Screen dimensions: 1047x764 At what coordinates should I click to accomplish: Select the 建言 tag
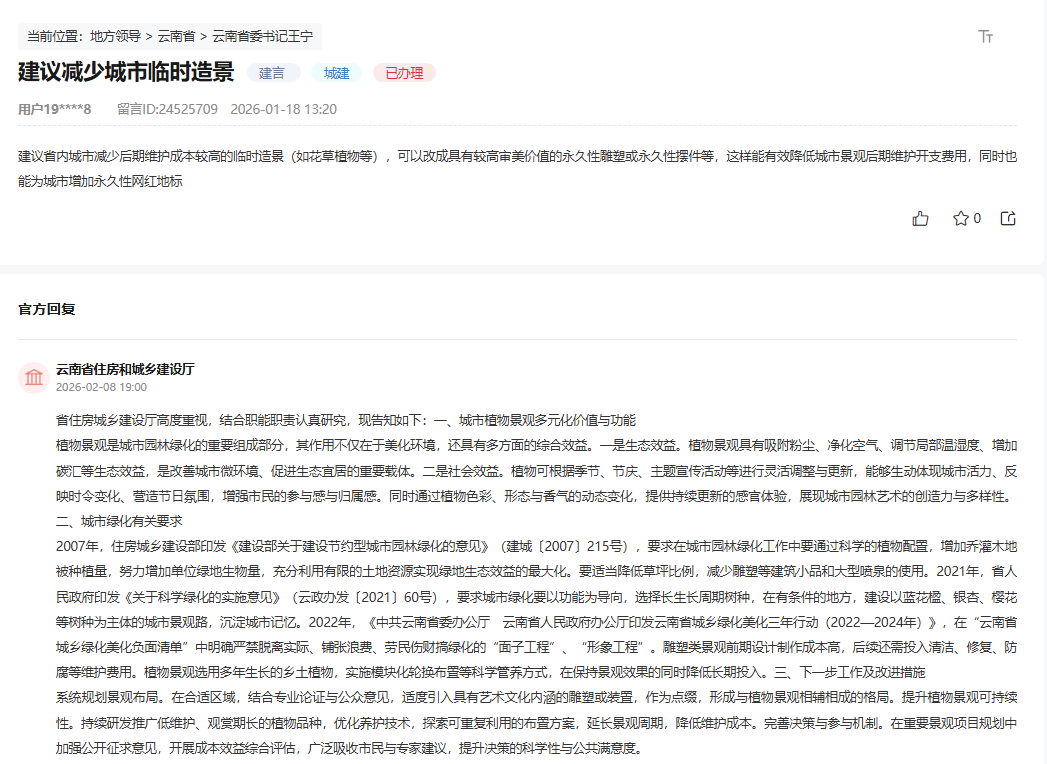(275, 72)
